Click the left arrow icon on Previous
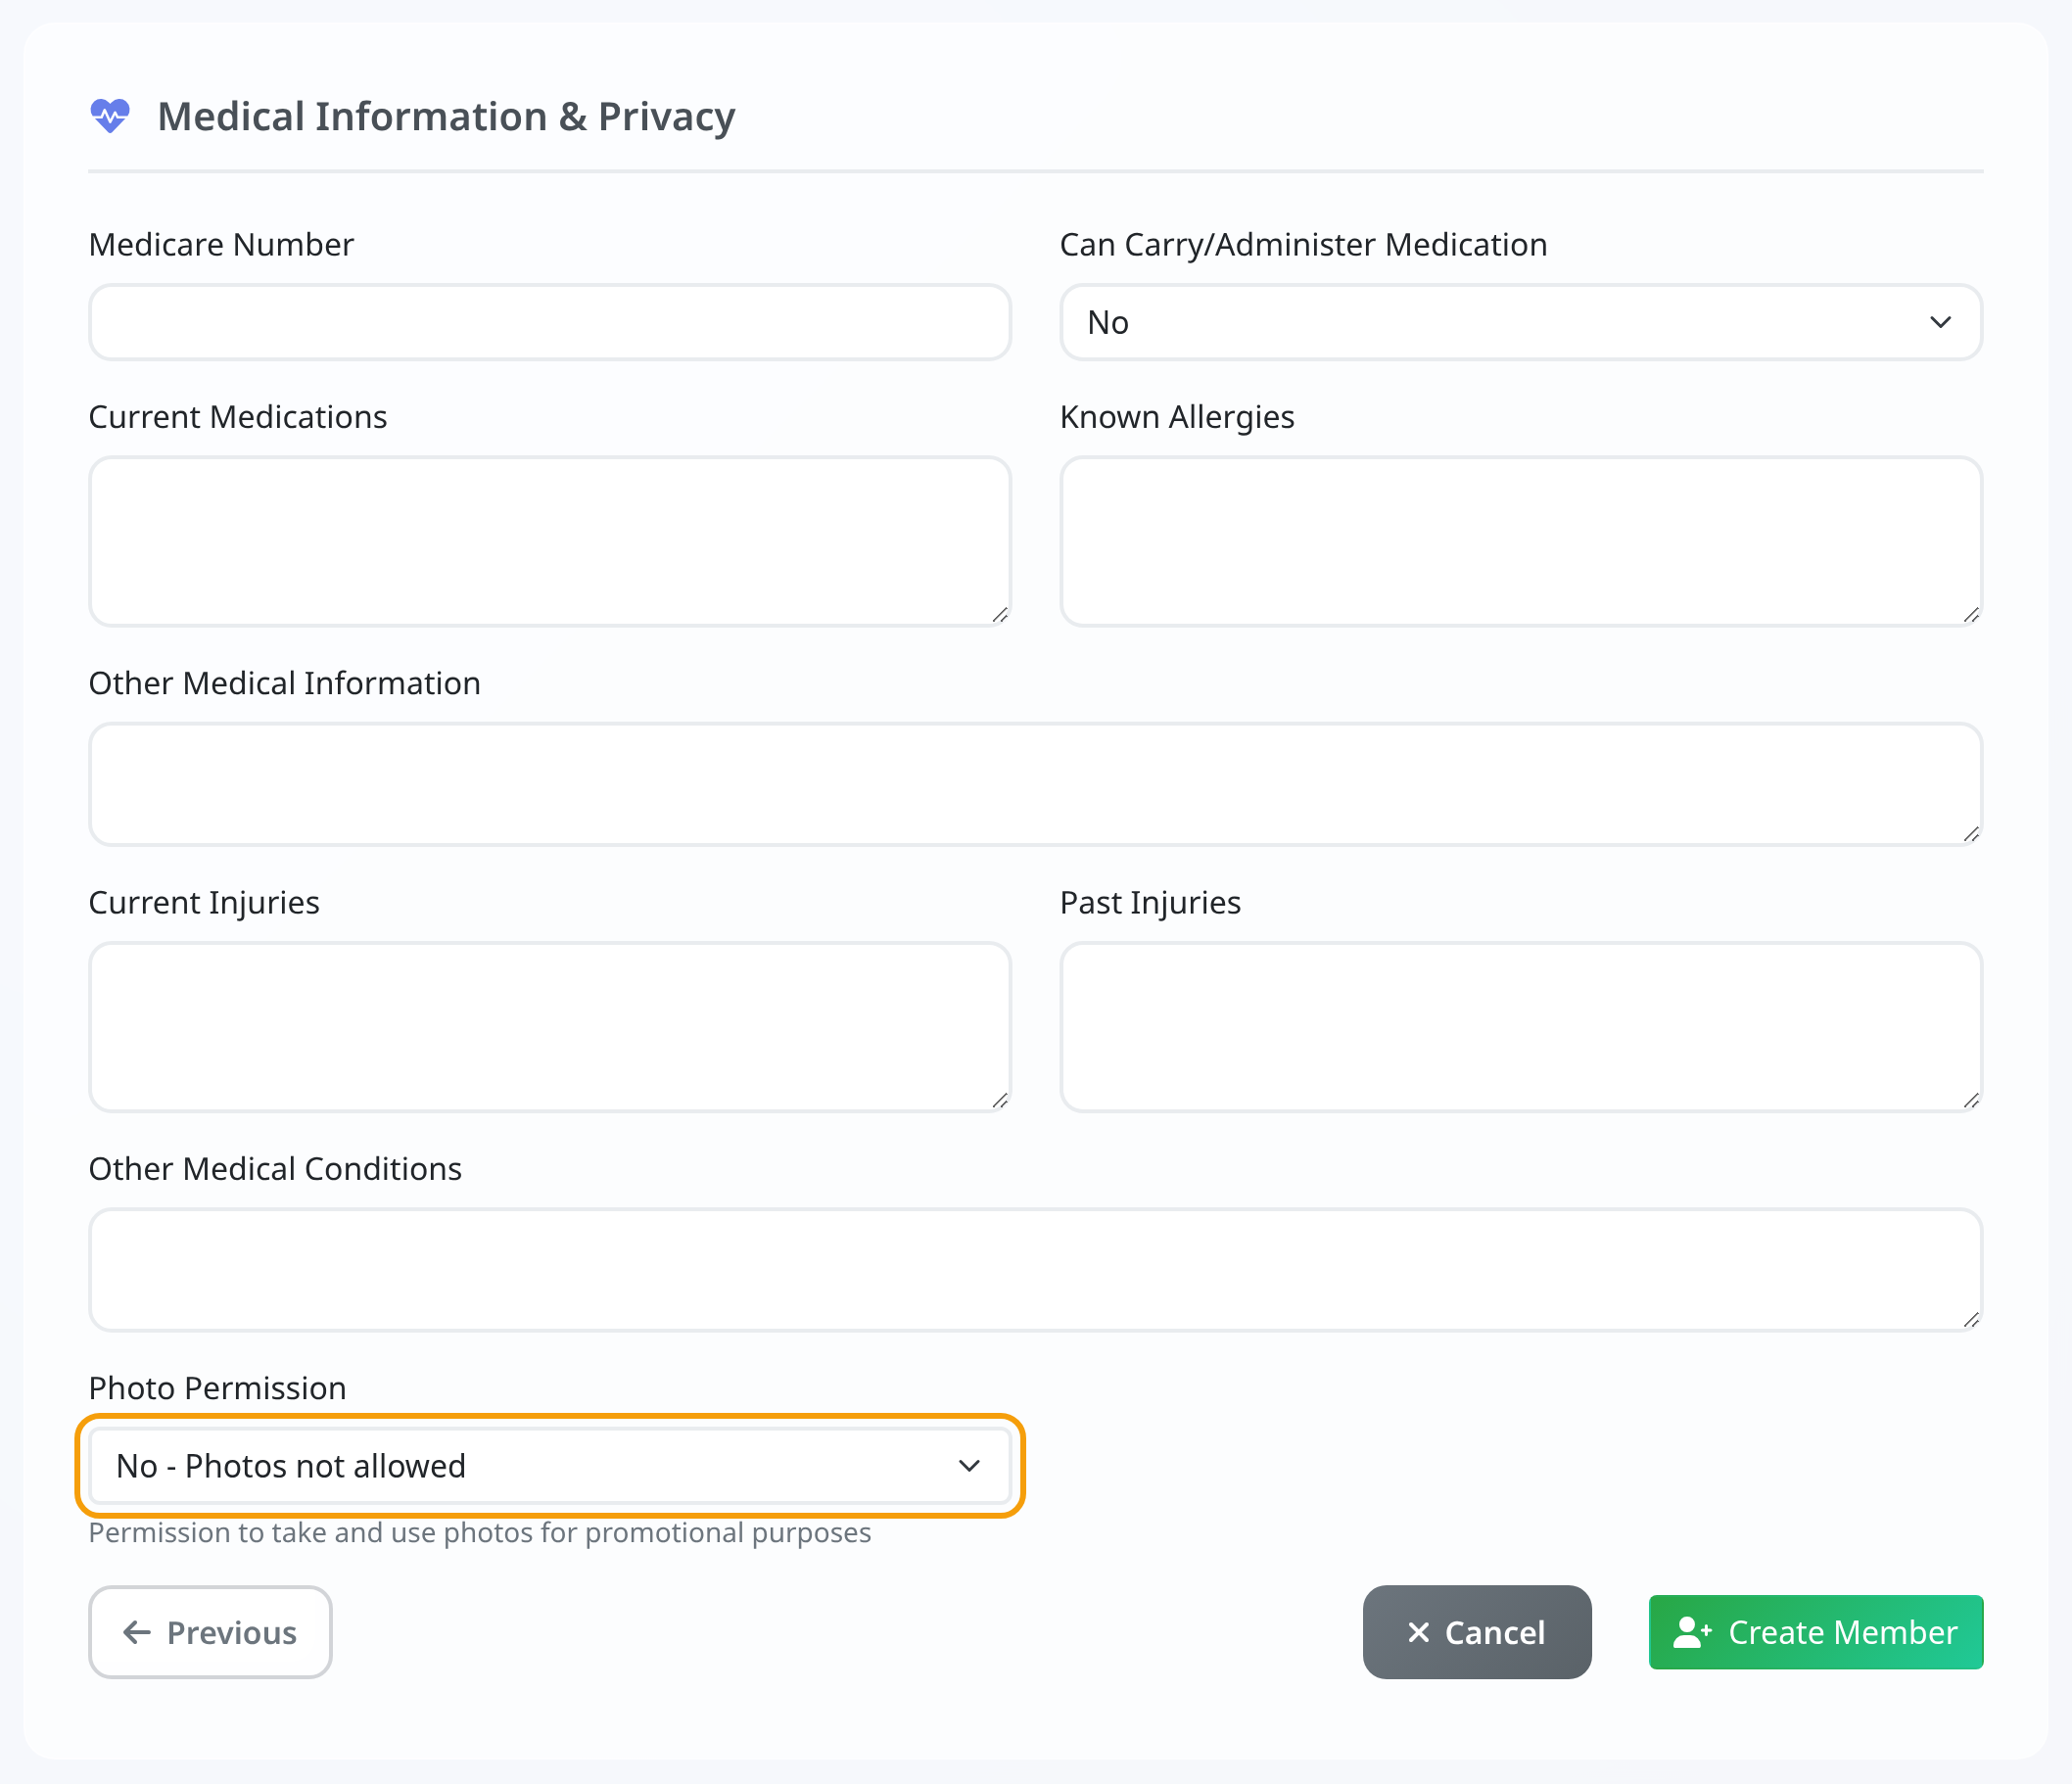The width and height of the screenshot is (2072, 1784). point(137,1632)
